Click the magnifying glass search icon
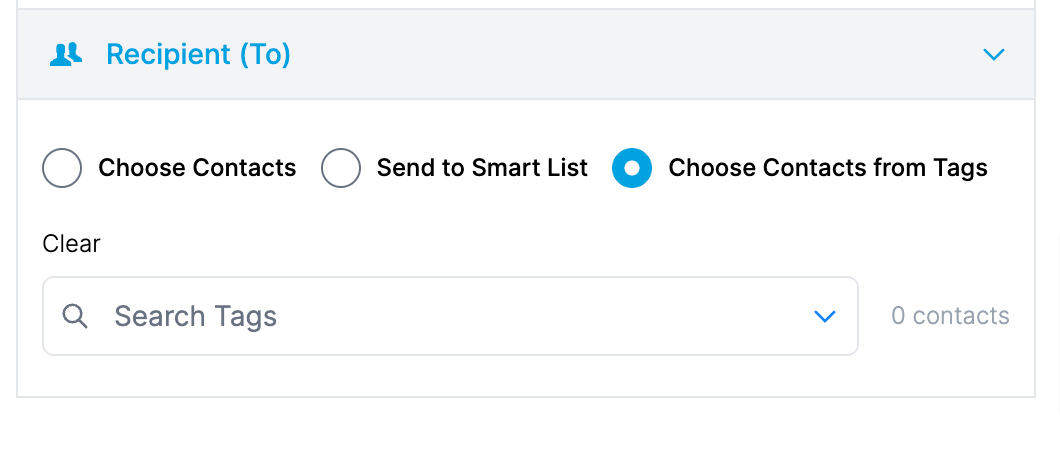Screen dimensions: 1060x450 (75, 316)
